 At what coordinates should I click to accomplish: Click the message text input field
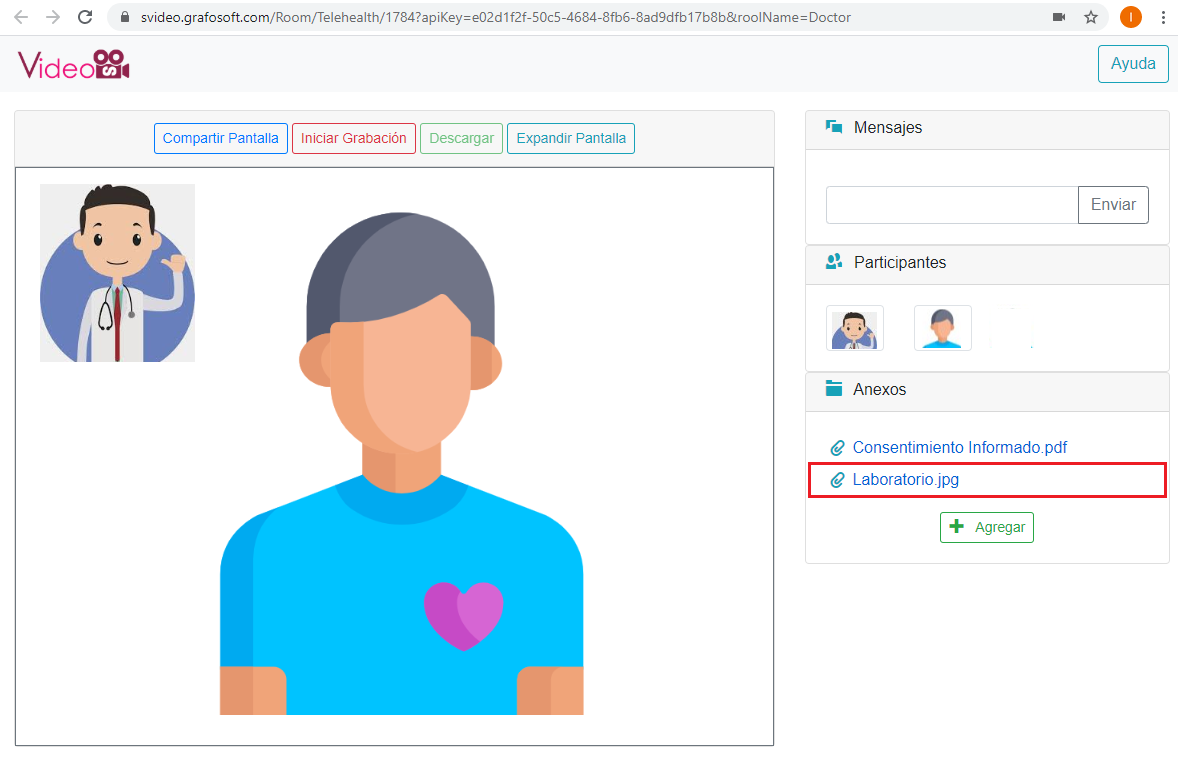(x=951, y=204)
